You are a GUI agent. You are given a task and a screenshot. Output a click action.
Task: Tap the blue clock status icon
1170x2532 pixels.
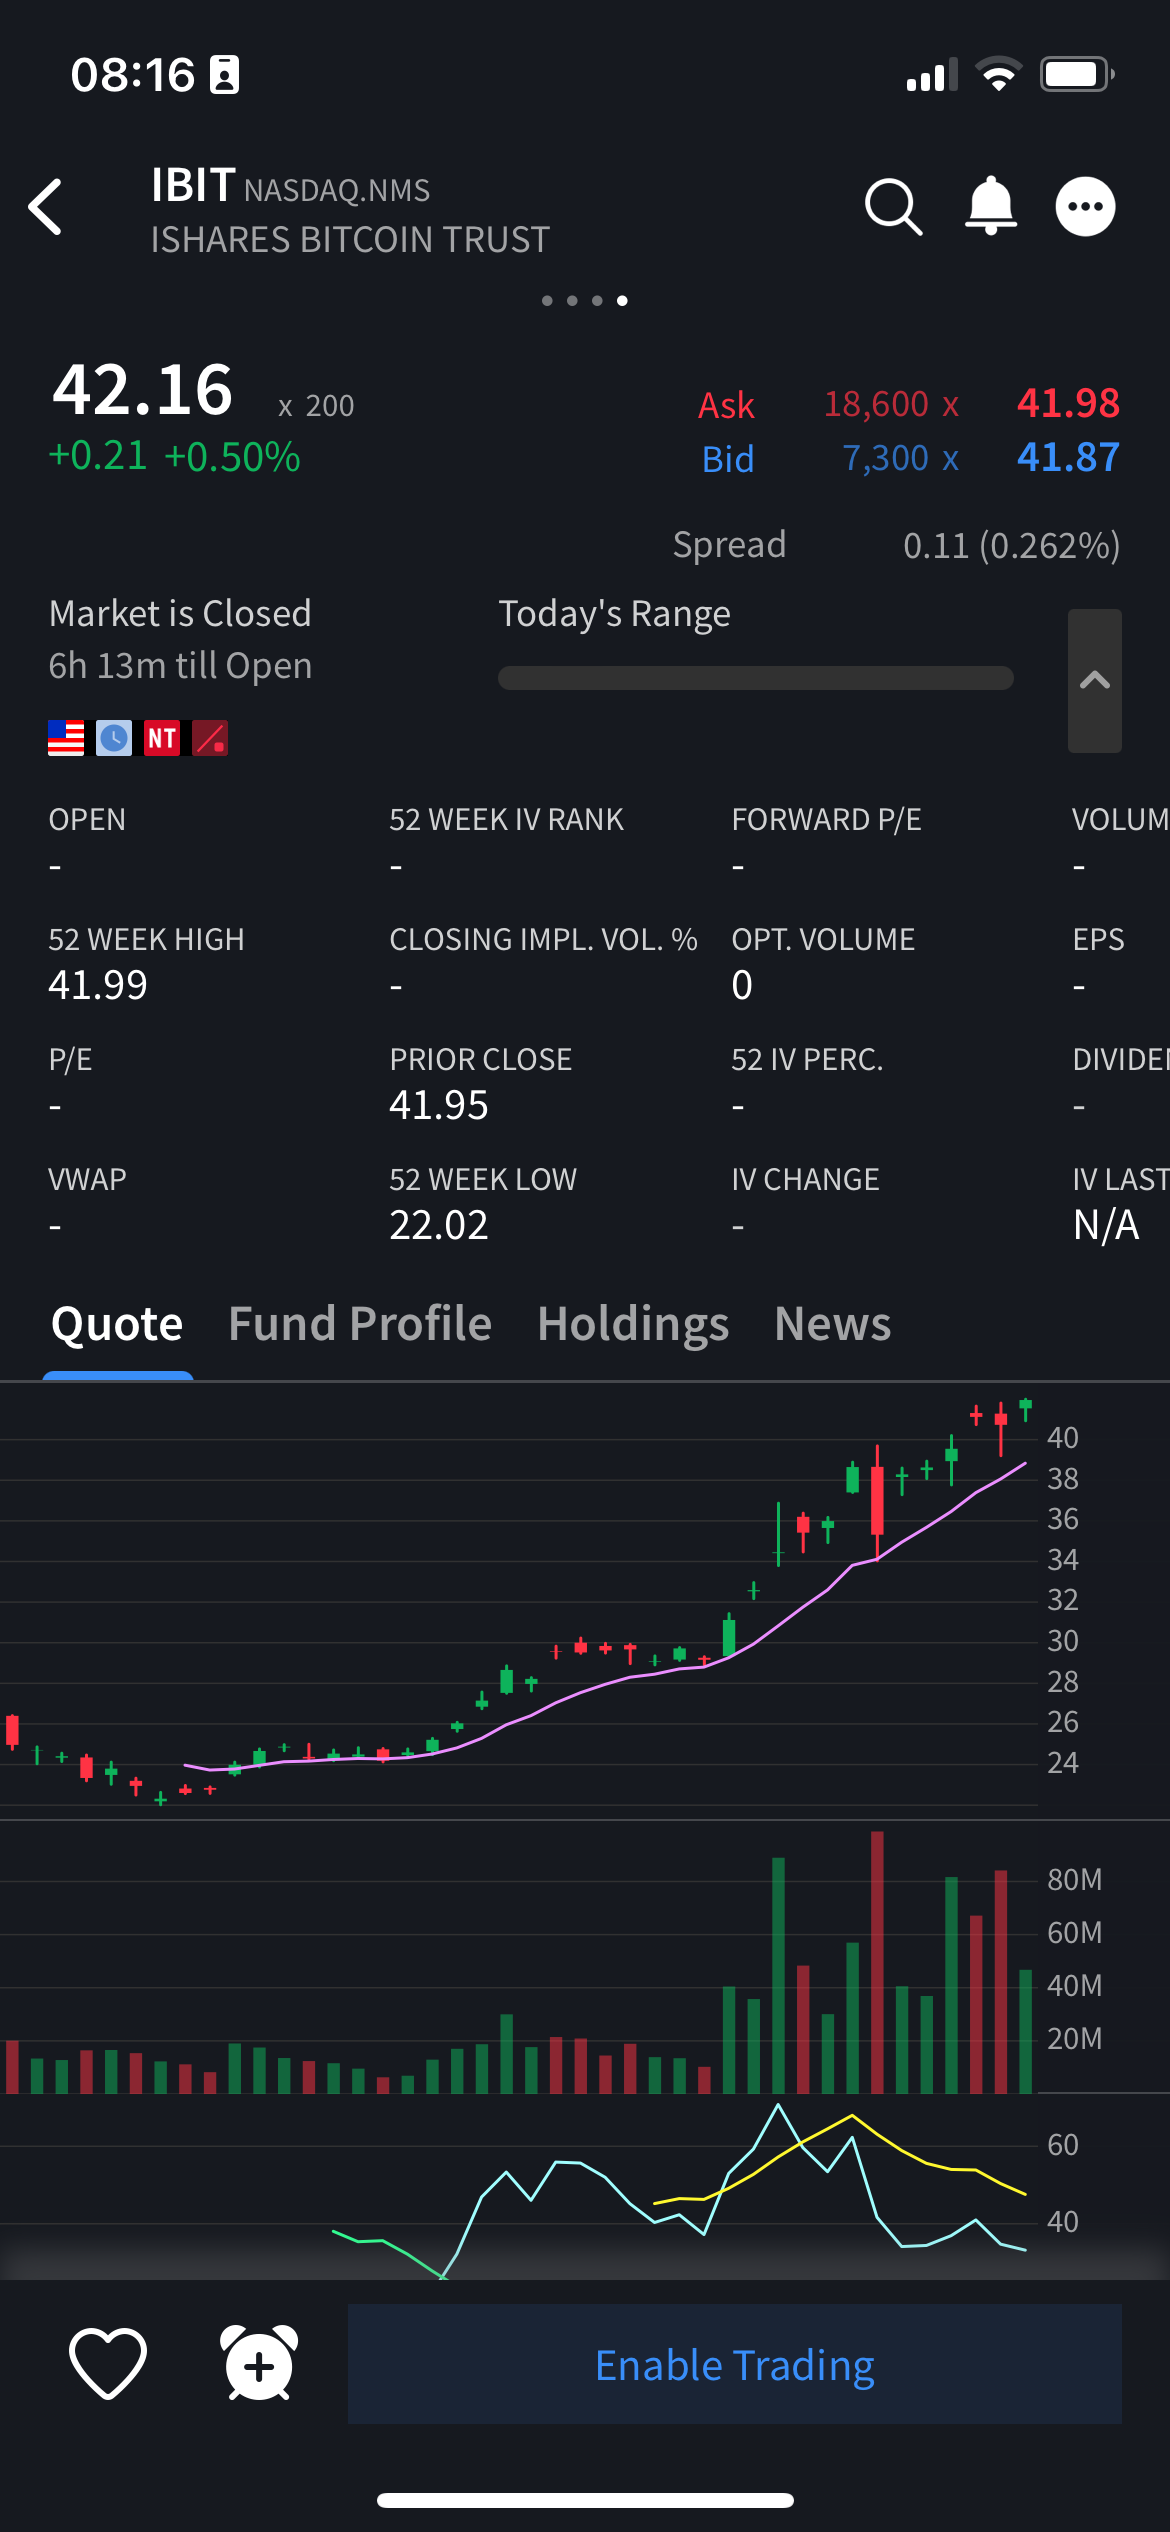[114, 738]
